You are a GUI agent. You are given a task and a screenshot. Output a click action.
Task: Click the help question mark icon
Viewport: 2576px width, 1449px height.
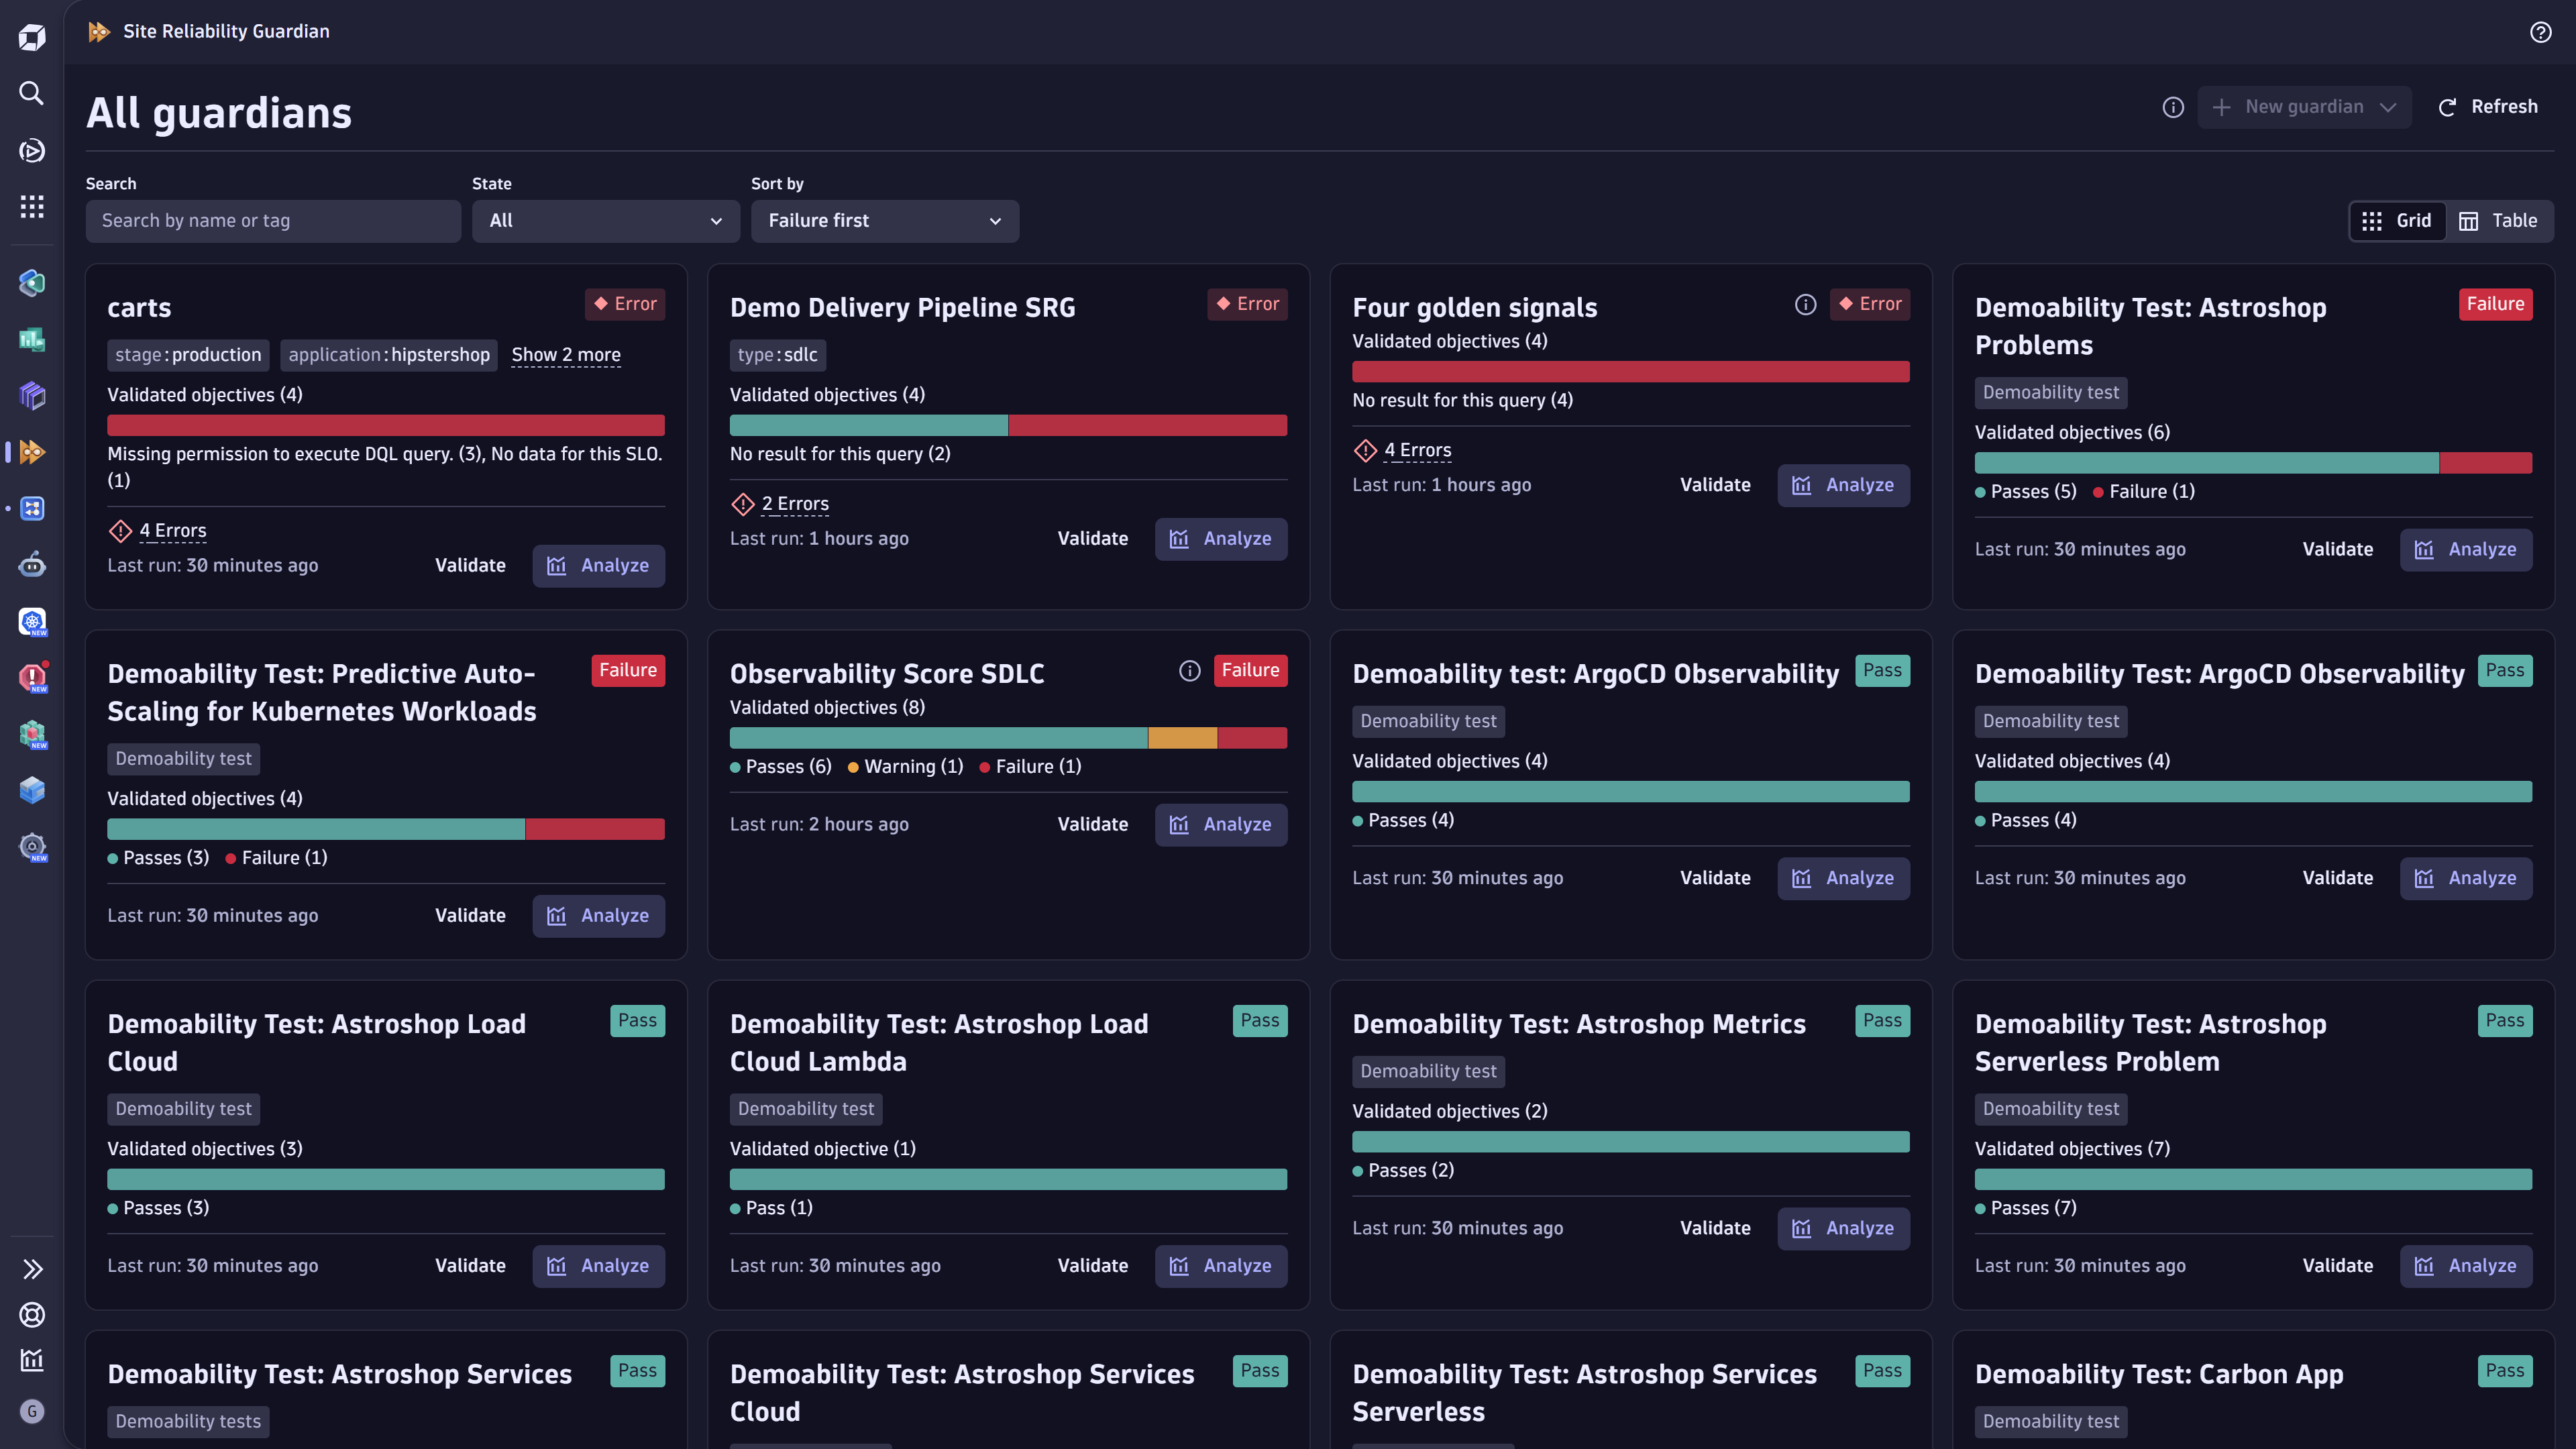coord(2540,32)
